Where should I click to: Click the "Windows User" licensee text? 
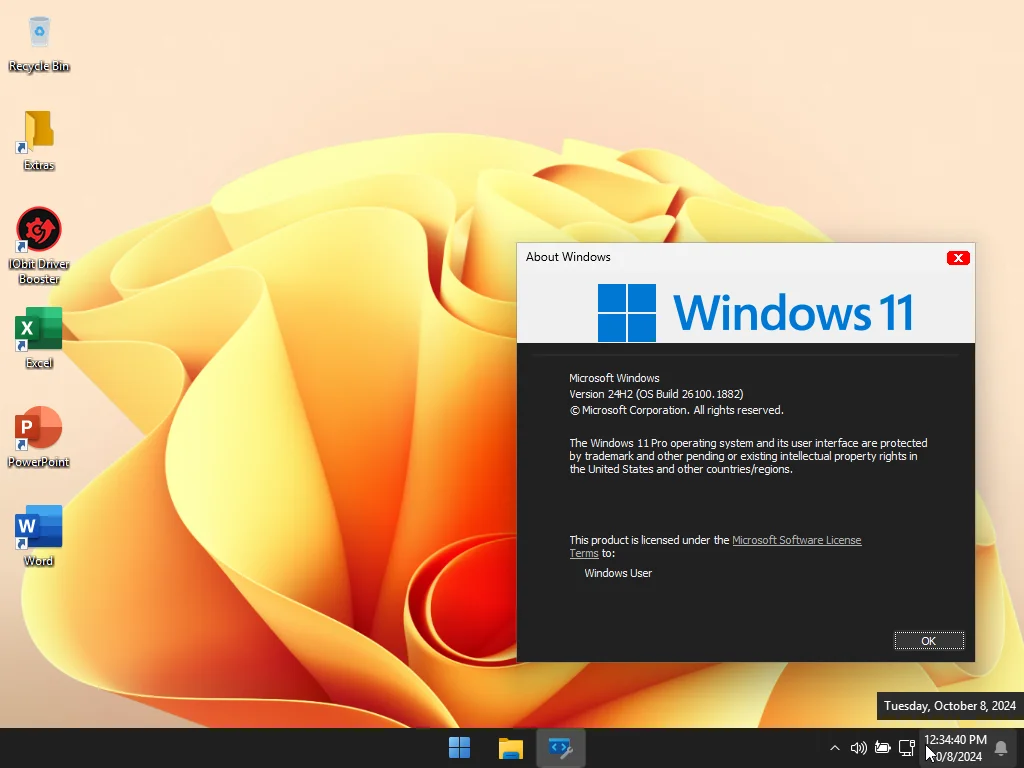(x=618, y=573)
